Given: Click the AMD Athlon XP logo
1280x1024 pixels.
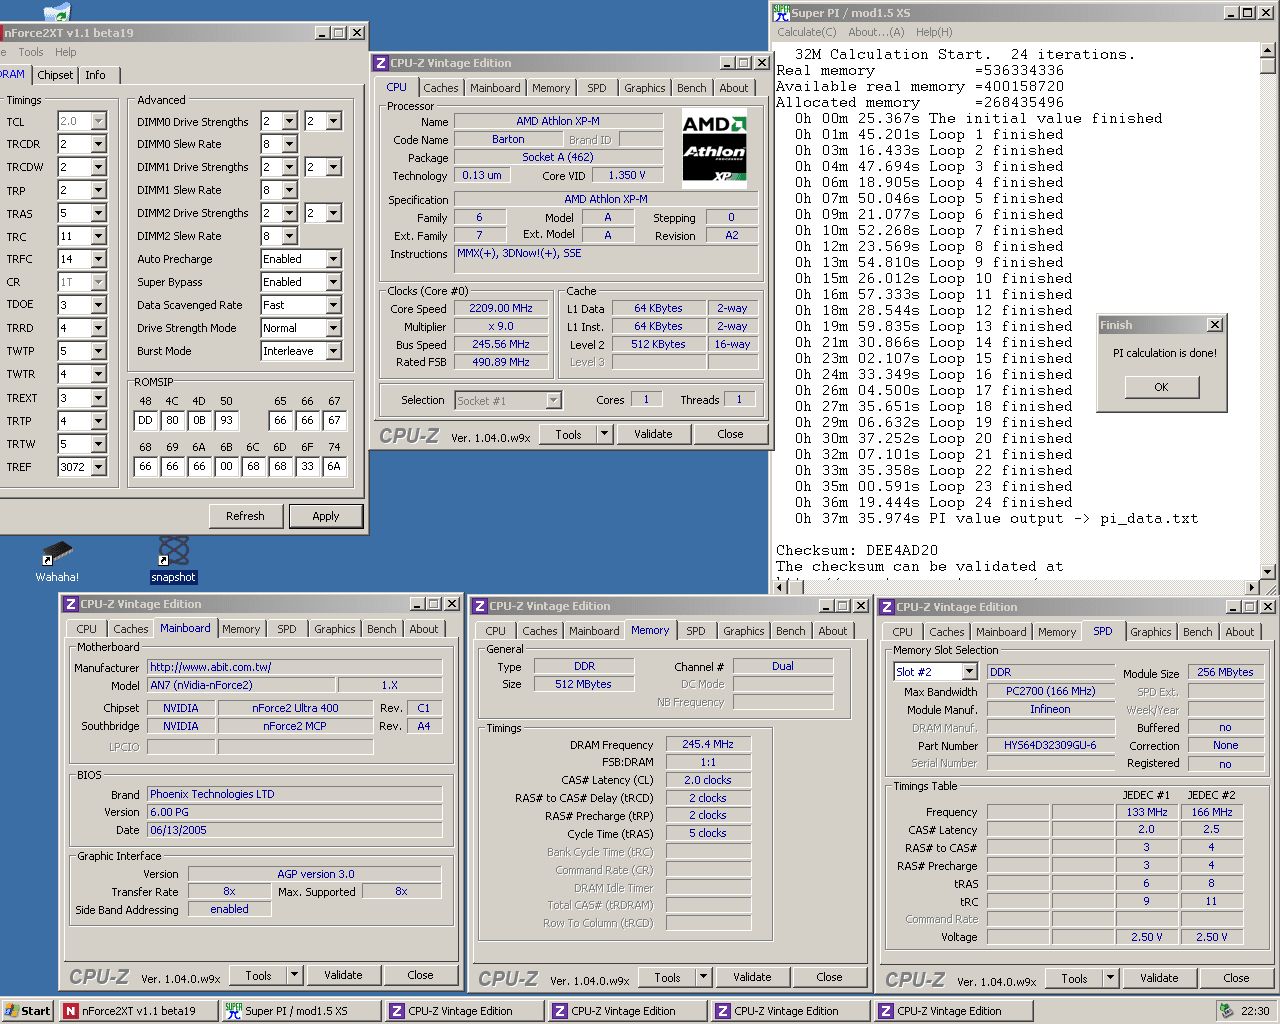Looking at the screenshot, I should [x=714, y=150].
